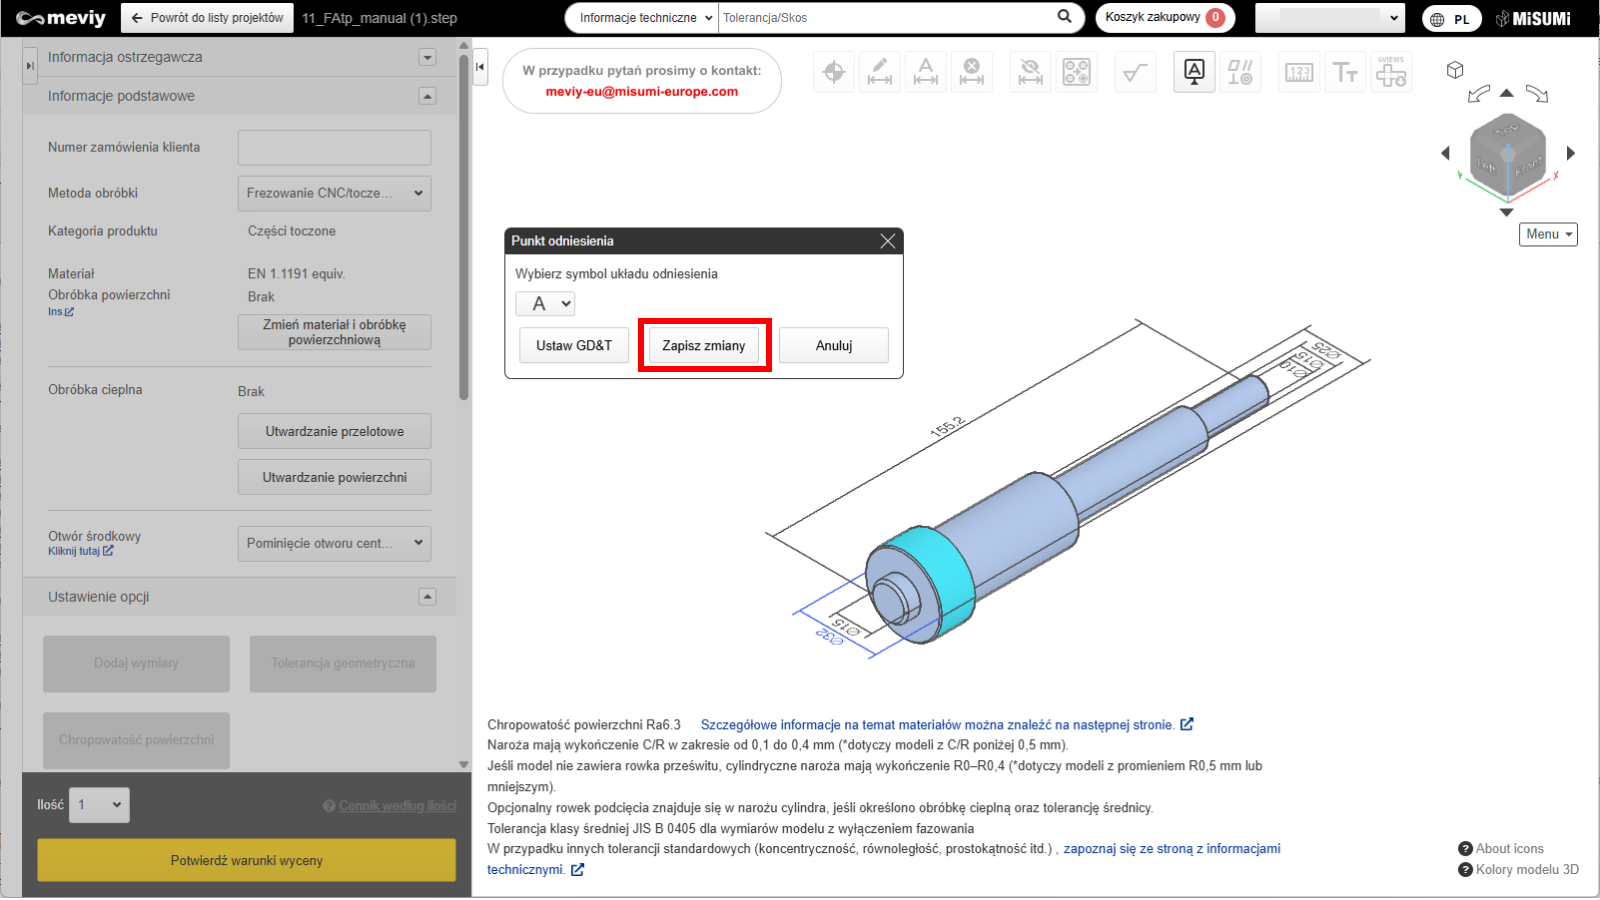
Task: Click the delete dimension tool icon
Action: pos(972,72)
